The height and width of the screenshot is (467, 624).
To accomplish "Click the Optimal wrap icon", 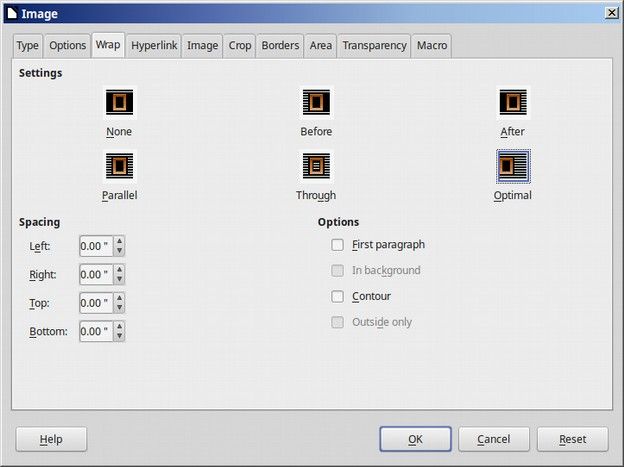I will pos(513,166).
